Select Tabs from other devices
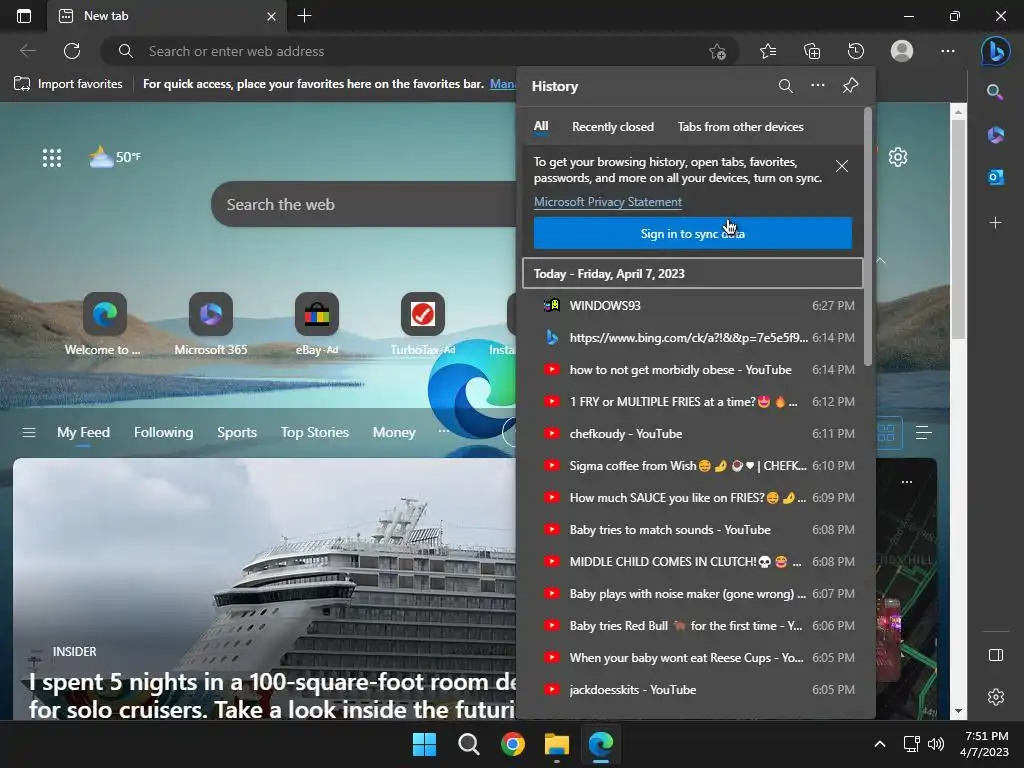This screenshot has height=768, width=1024. [x=740, y=127]
